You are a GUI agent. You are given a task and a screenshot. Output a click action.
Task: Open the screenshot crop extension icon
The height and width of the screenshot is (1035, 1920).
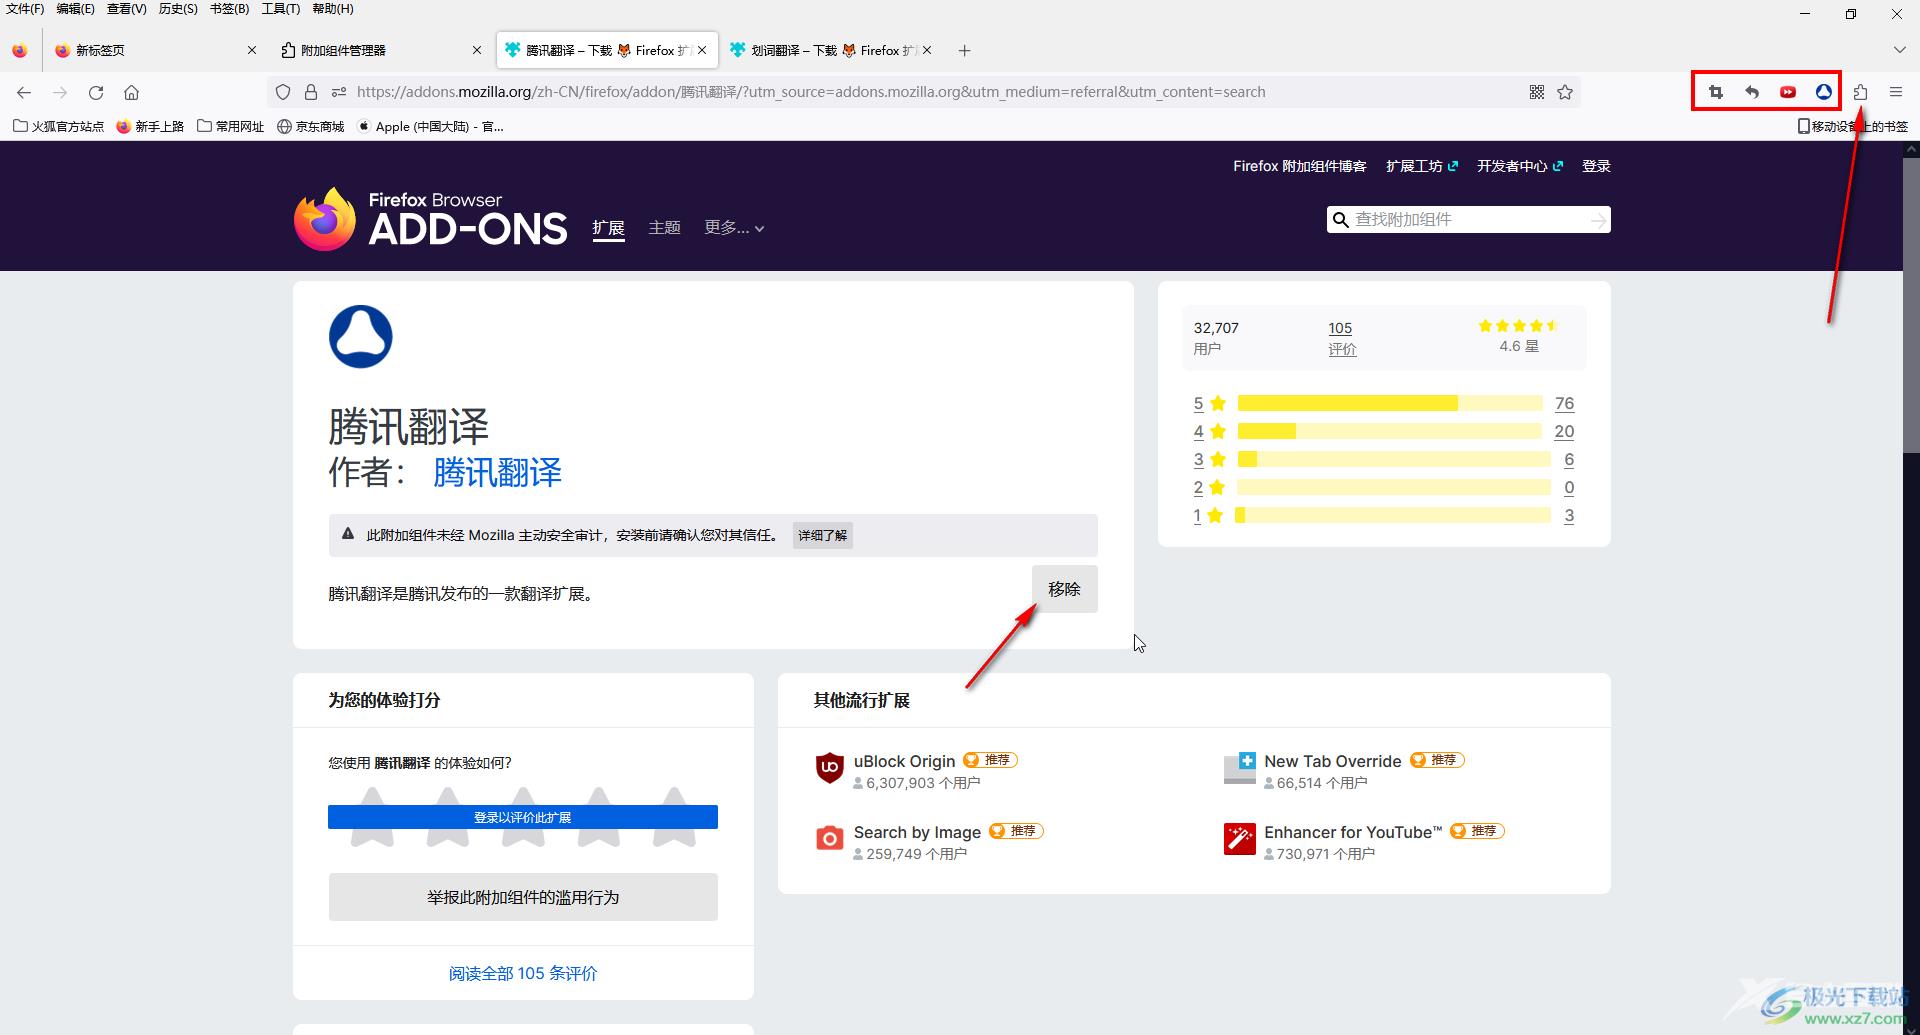pyautogui.click(x=1716, y=92)
